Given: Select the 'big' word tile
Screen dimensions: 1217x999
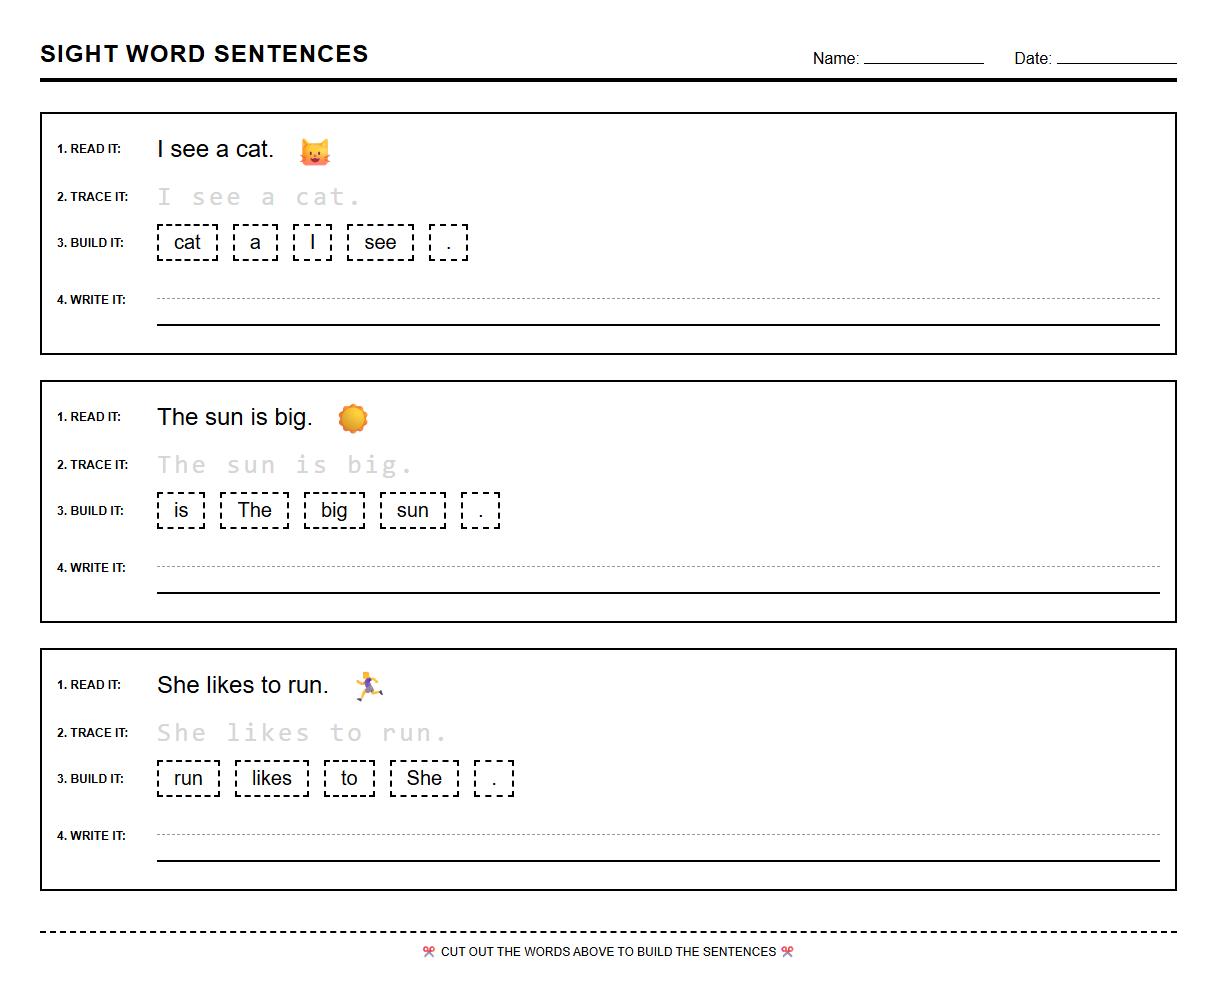Looking at the screenshot, I should (333, 510).
